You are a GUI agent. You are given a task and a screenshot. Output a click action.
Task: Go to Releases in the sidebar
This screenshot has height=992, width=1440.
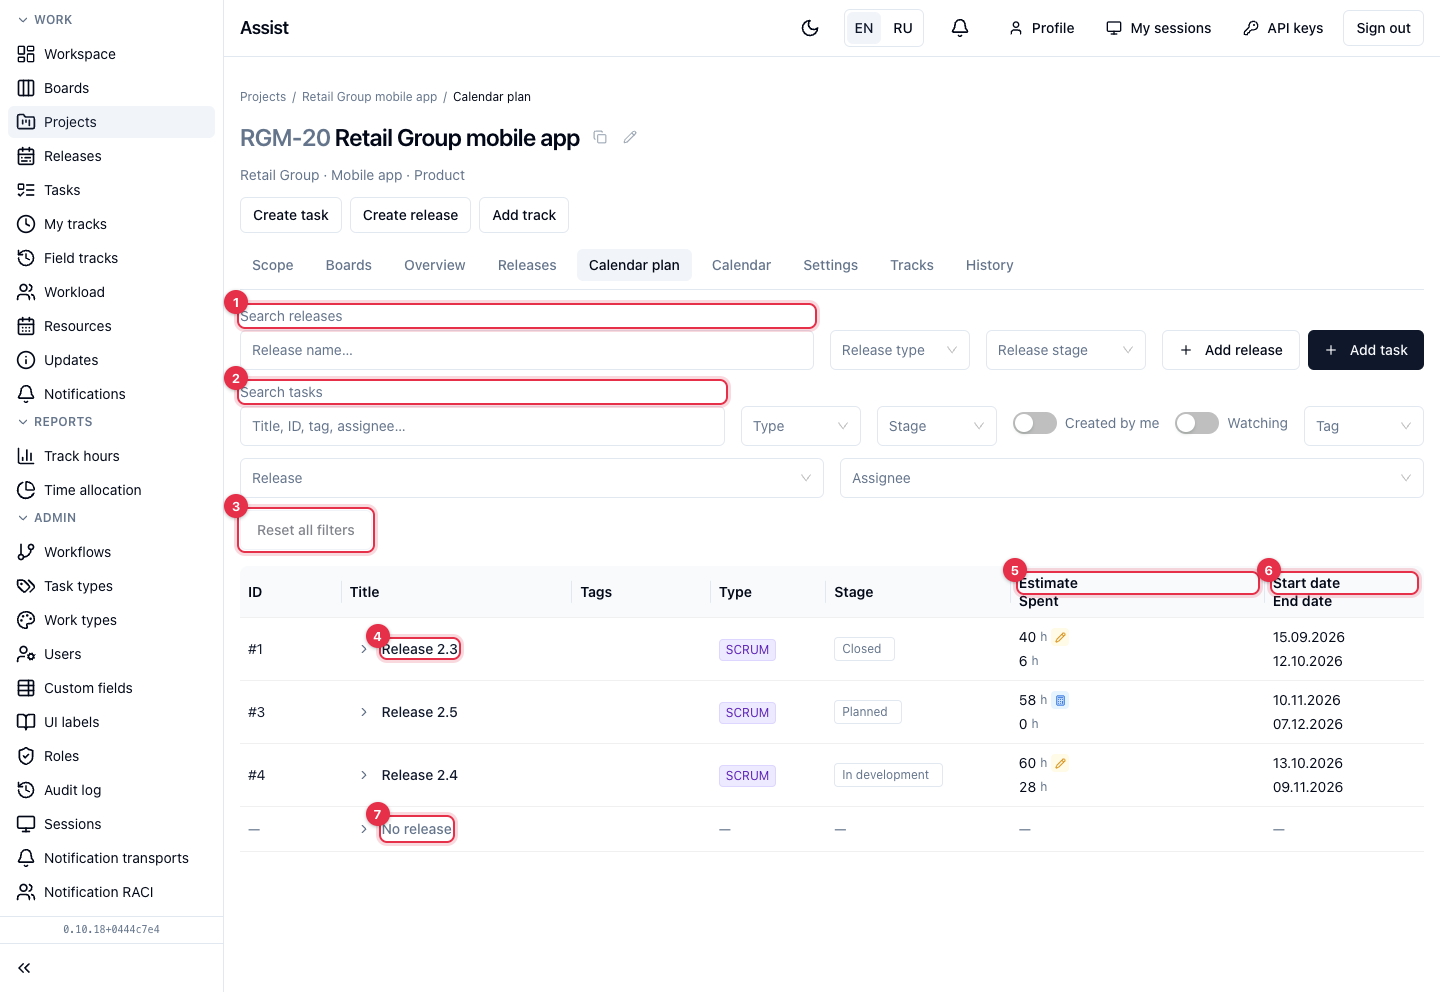(x=111, y=156)
